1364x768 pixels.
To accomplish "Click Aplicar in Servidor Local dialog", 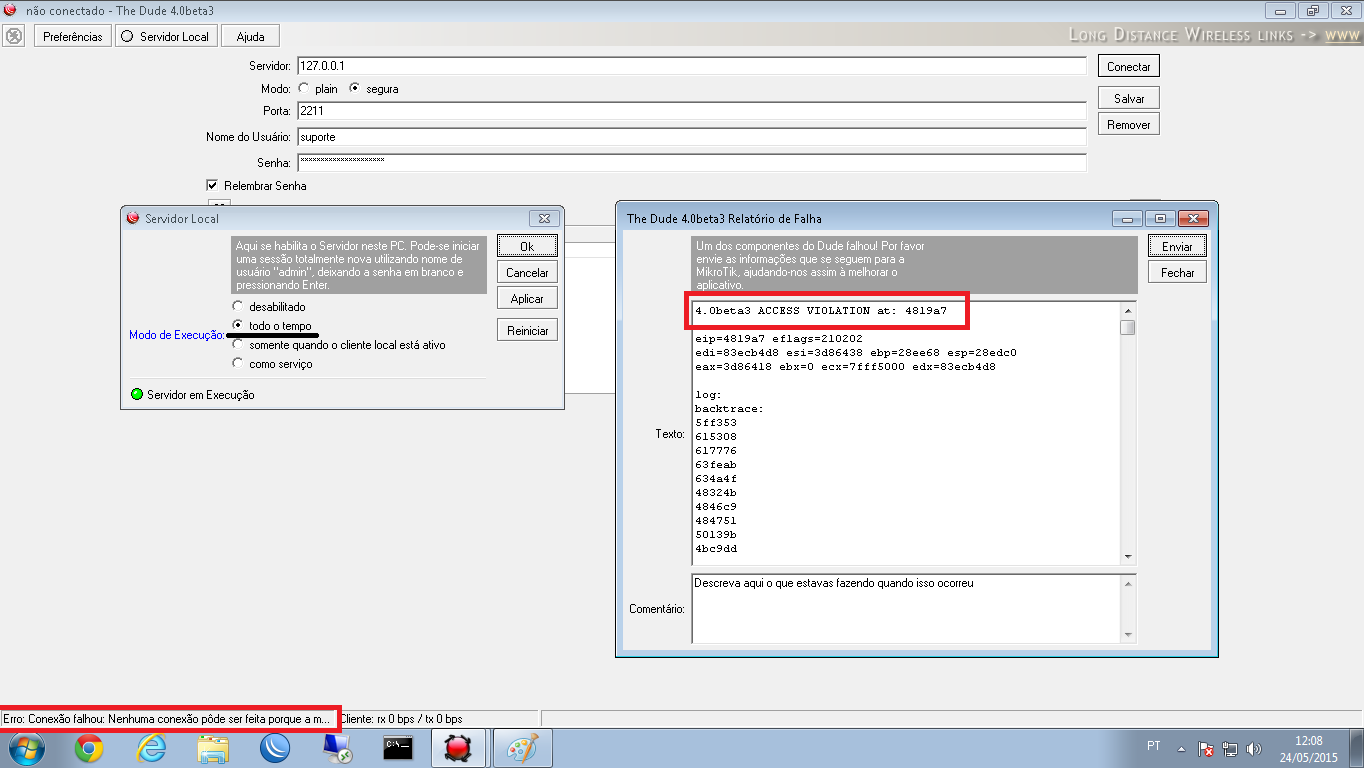I will pyautogui.click(x=527, y=299).
